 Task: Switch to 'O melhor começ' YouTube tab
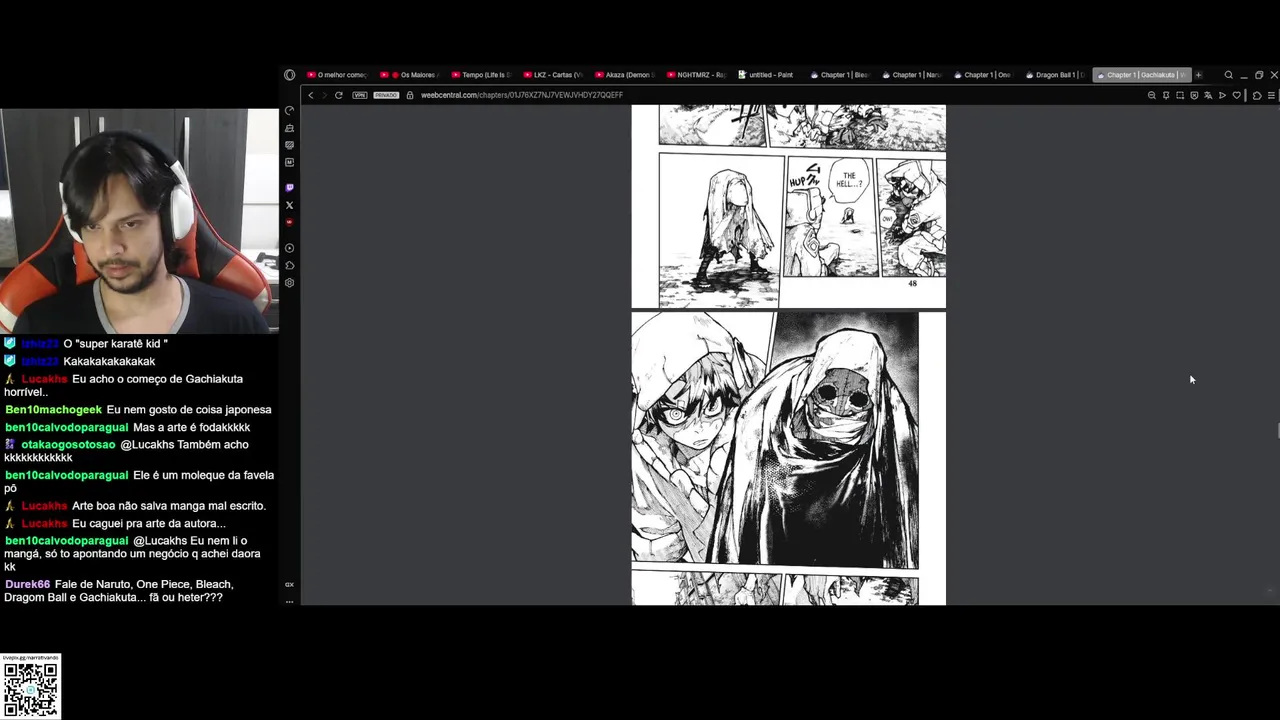click(x=337, y=75)
